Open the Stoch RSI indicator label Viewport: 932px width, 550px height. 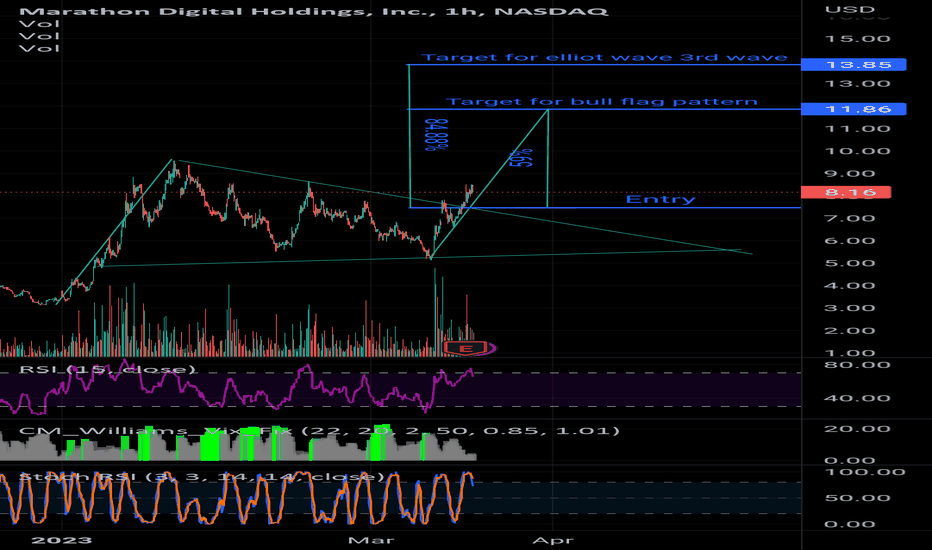[x=202, y=477]
